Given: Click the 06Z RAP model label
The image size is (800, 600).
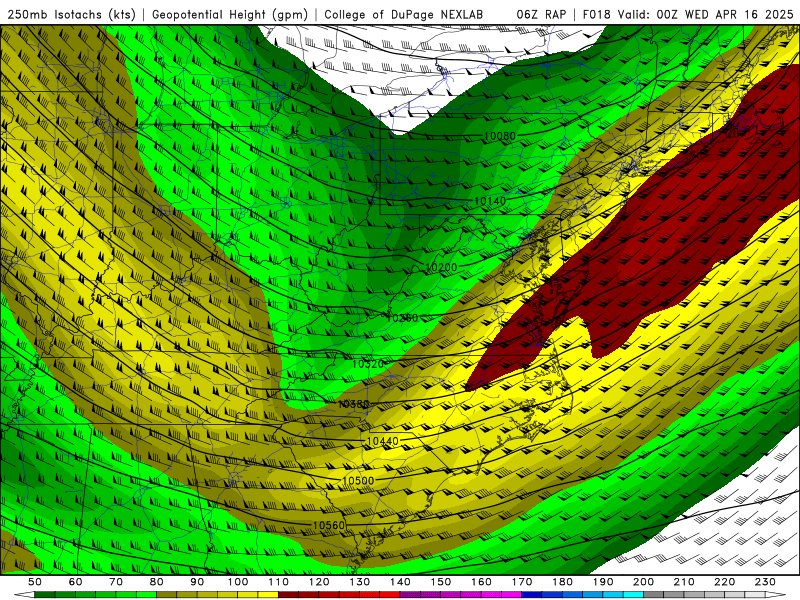Looking at the screenshot, I should [x=541, y=14].
